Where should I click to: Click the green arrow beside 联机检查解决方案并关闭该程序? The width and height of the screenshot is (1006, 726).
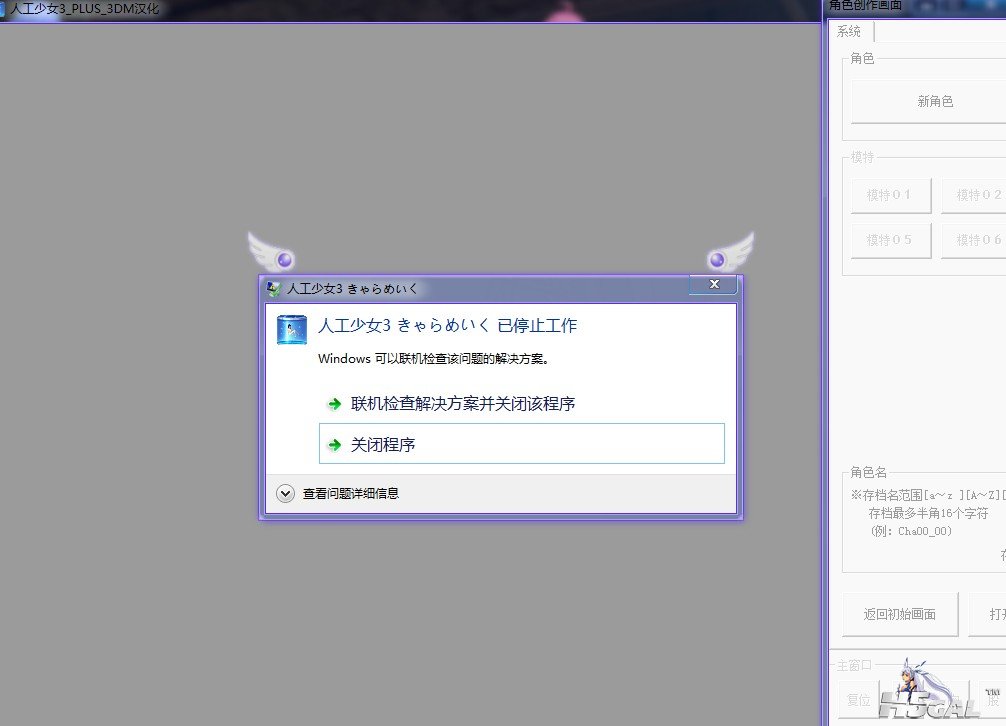335,404
